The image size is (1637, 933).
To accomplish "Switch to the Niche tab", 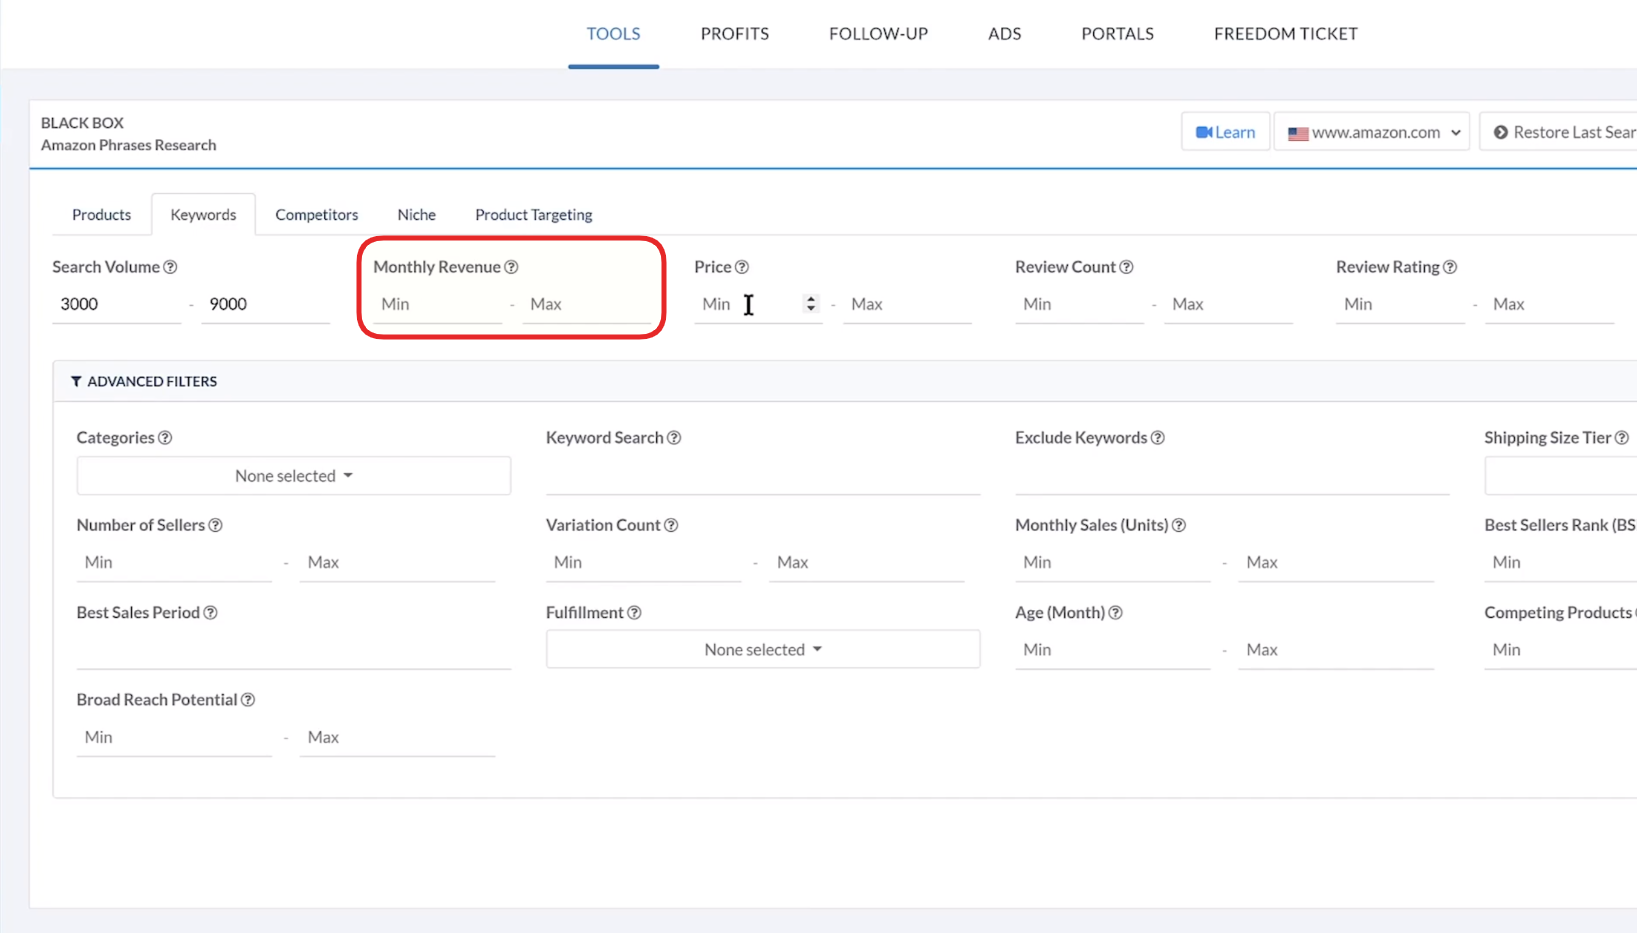I will (417, 215).
